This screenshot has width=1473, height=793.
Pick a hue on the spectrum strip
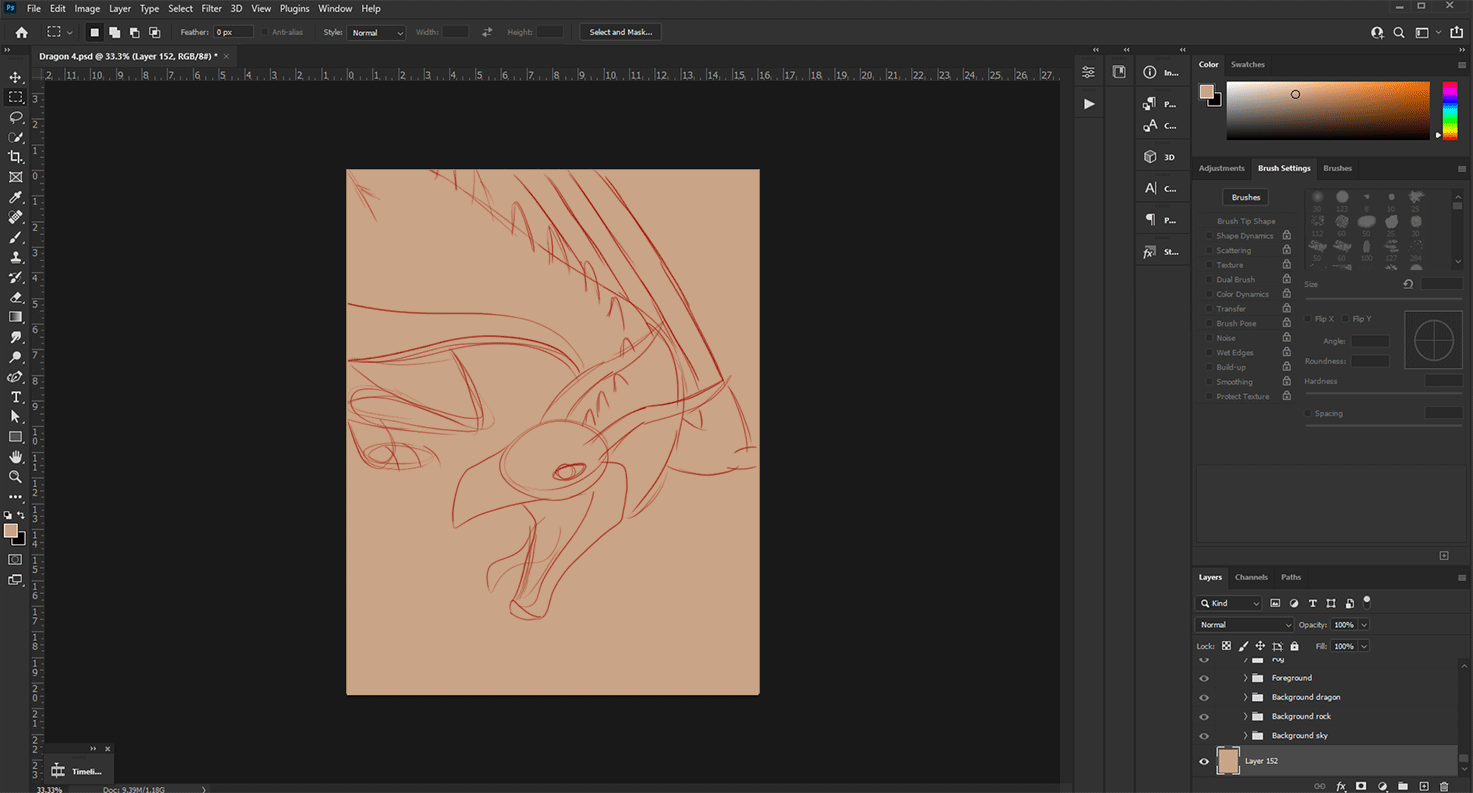click(x=1449, y=110)
